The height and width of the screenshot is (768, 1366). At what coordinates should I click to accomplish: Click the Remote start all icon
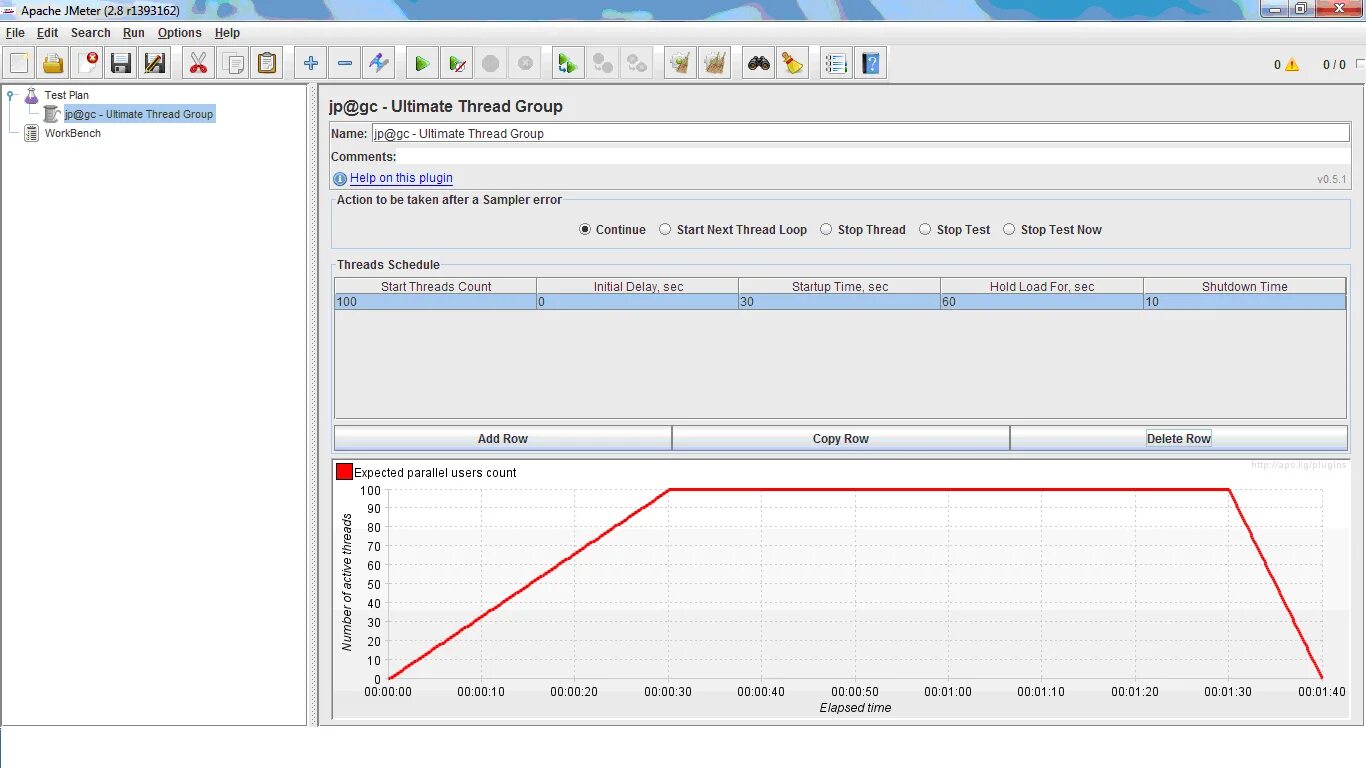[x=568, y=64]
